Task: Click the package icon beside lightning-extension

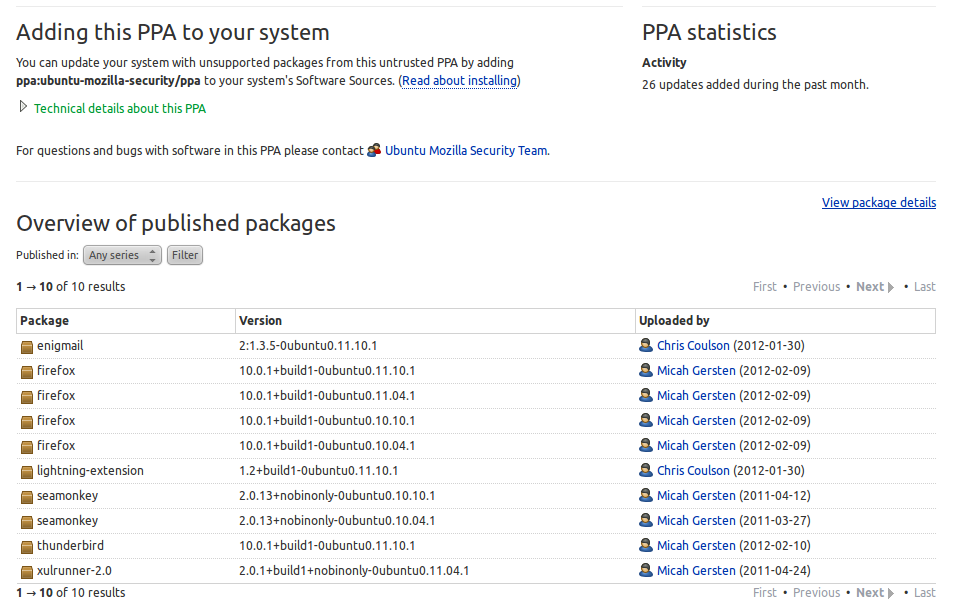Action: [x=27, y=472]
